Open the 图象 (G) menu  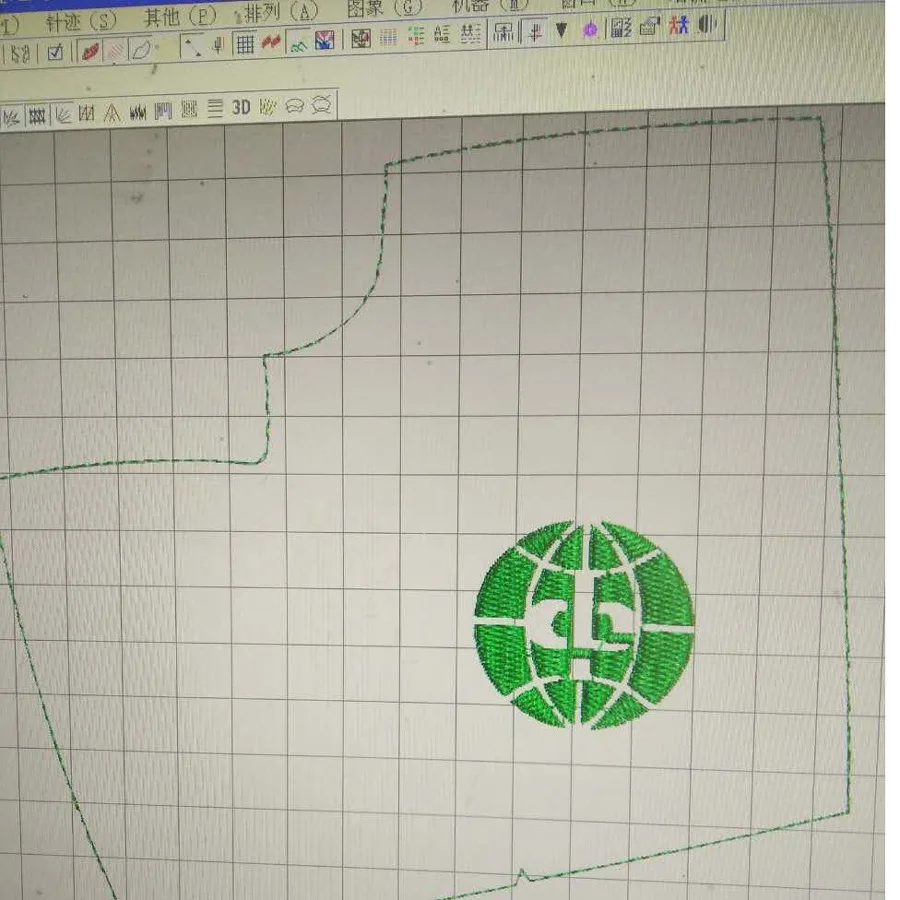click(x=385, y=7)
